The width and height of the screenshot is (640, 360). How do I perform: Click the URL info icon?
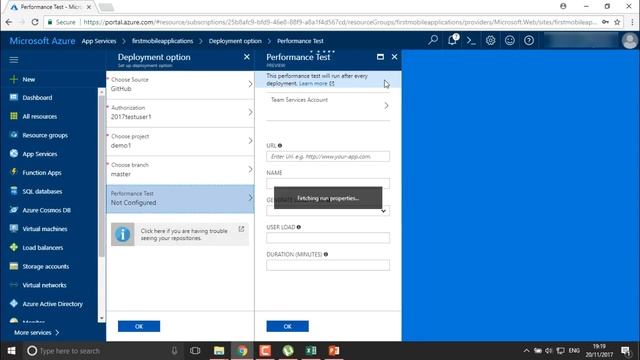pos(280,146)
